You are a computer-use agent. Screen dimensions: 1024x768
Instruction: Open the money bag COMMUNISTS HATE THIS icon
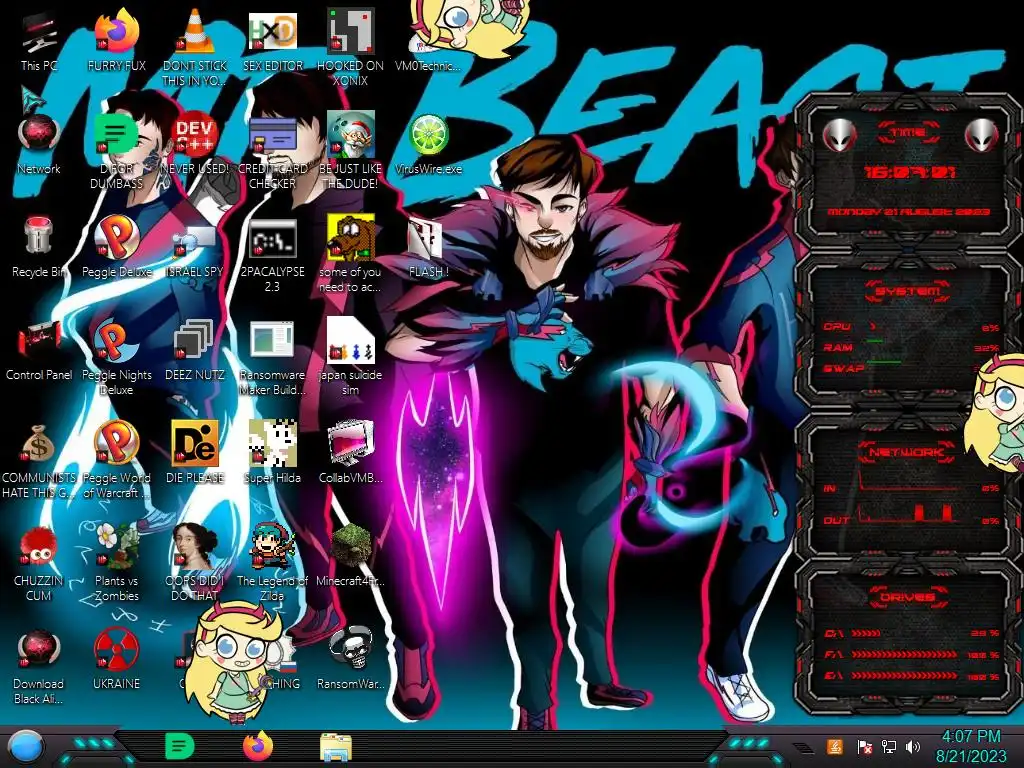[39, 460]
